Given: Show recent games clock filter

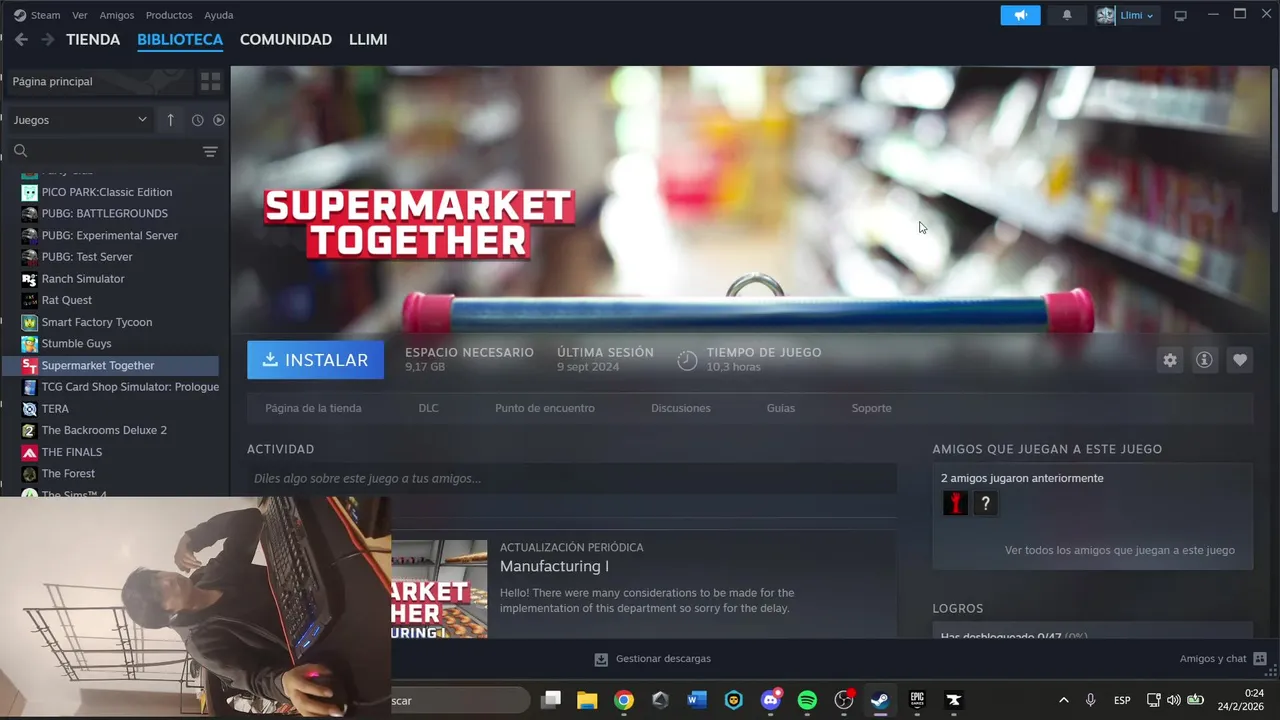Looking at the screenshot, I should 197,120.
